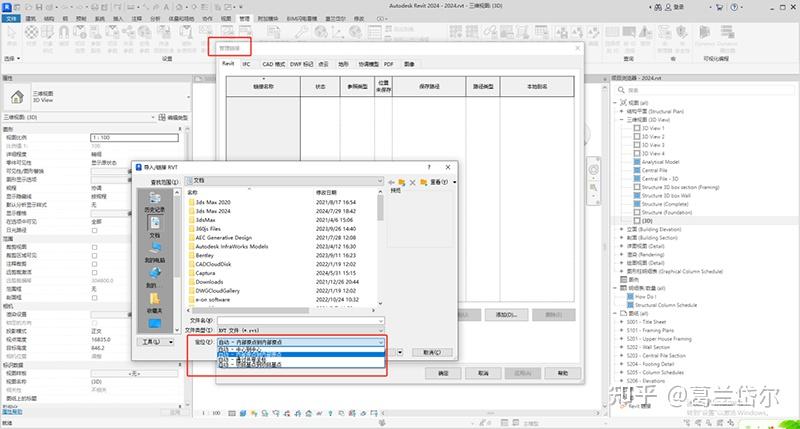This screenshot has width=800, height=429.
Task: Switch to IFC tab in Manage Links
Action: (246, 64)
